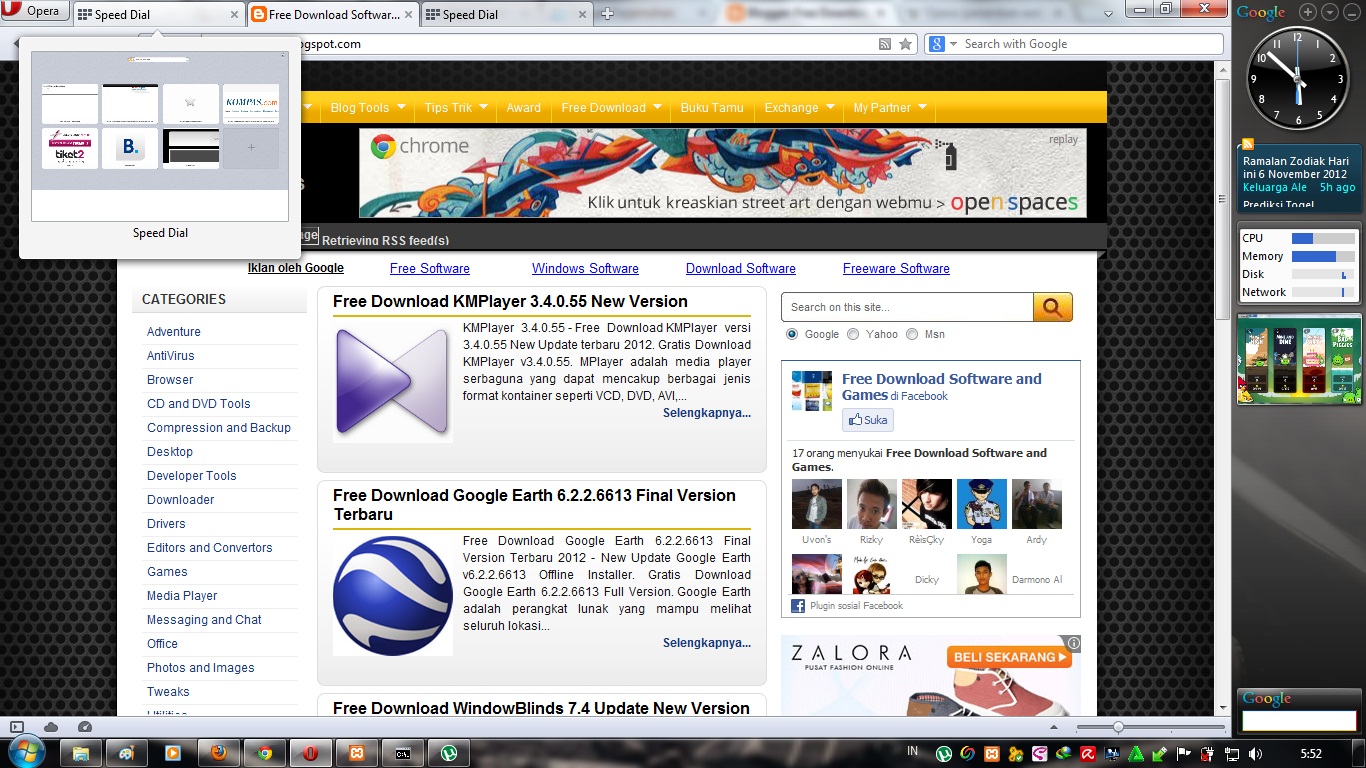Expand the Exchange menu
The height and width of the screenshot is (768, 1366).
pos(799,108)
